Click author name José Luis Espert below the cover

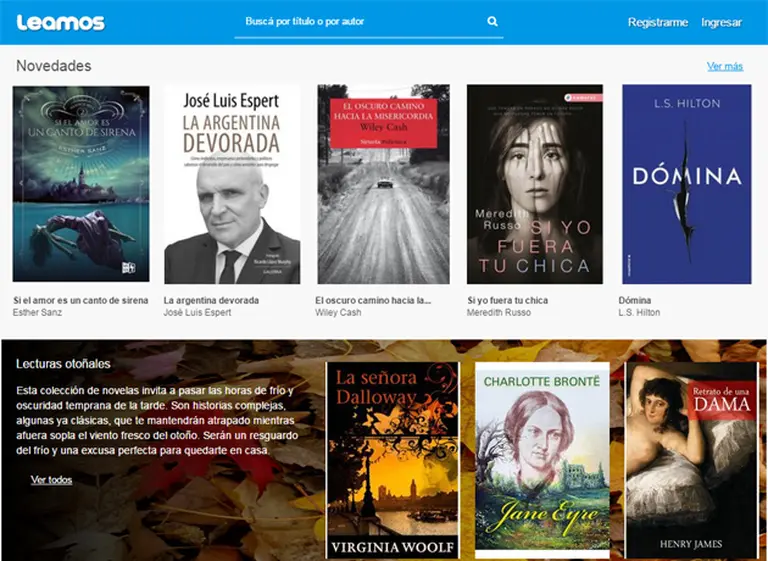tap(197, 313)
